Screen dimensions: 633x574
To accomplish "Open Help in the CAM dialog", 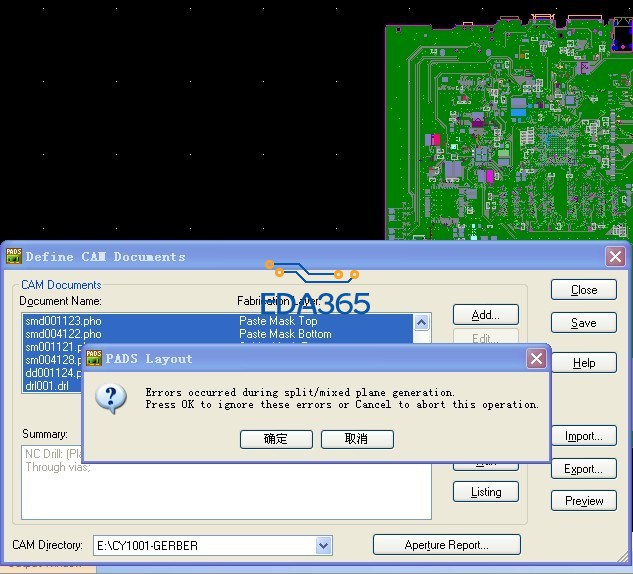I will coord(584,363).
